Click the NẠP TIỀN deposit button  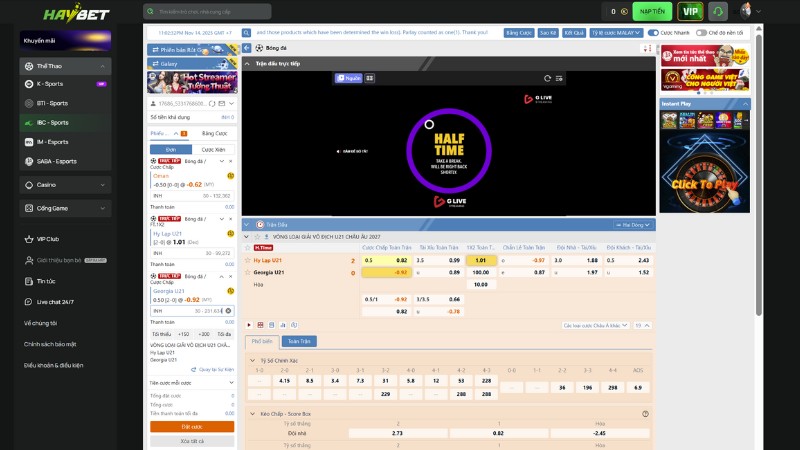pos(652,11)
